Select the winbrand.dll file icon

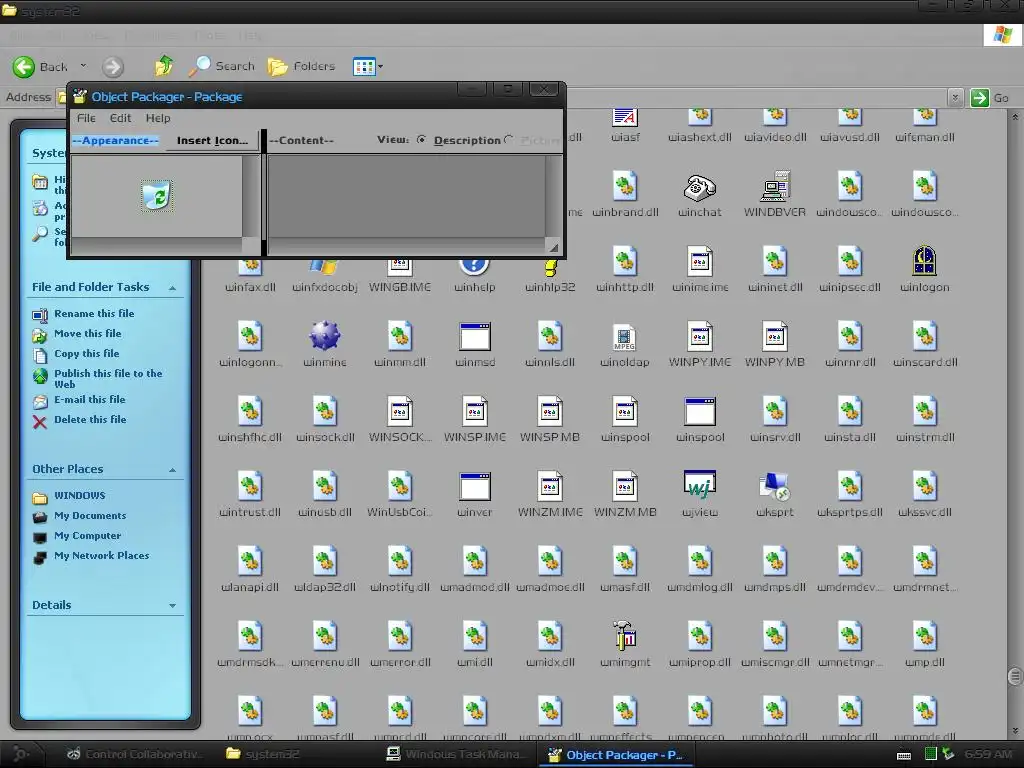click(x=625, y=186)
